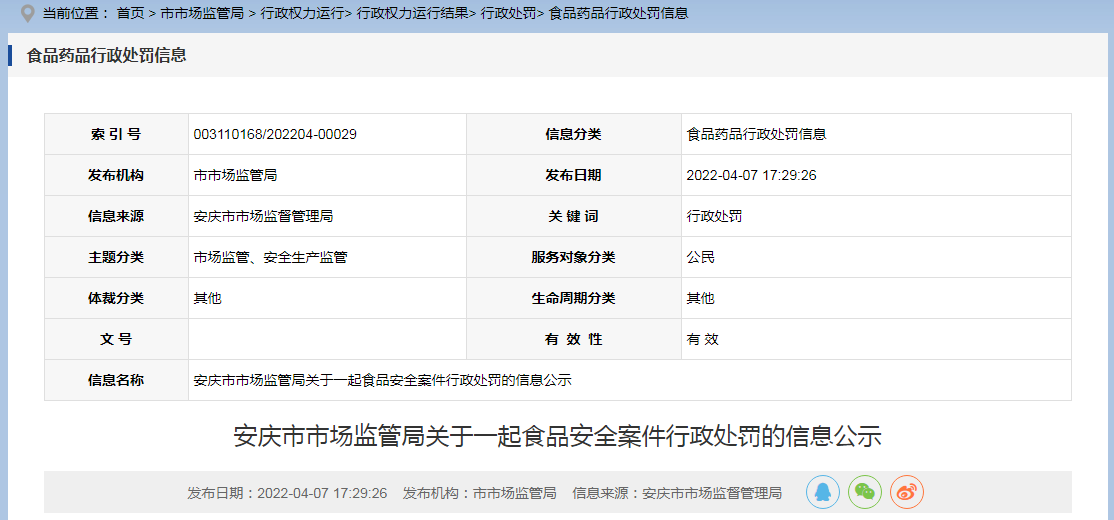Click 其他 value next to 体裁分类
This screenshot has width=1114, height=520.
click(207, 298)
